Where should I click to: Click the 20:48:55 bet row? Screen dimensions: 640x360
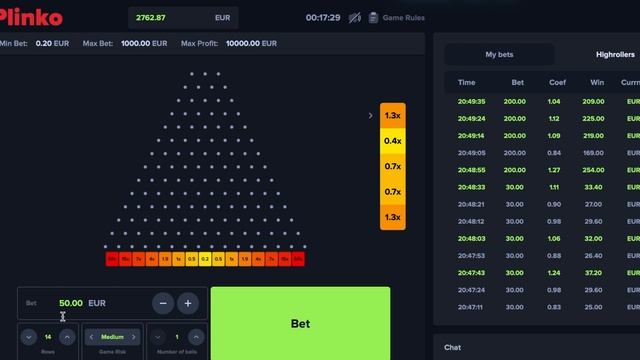click(x=542, y=170)
